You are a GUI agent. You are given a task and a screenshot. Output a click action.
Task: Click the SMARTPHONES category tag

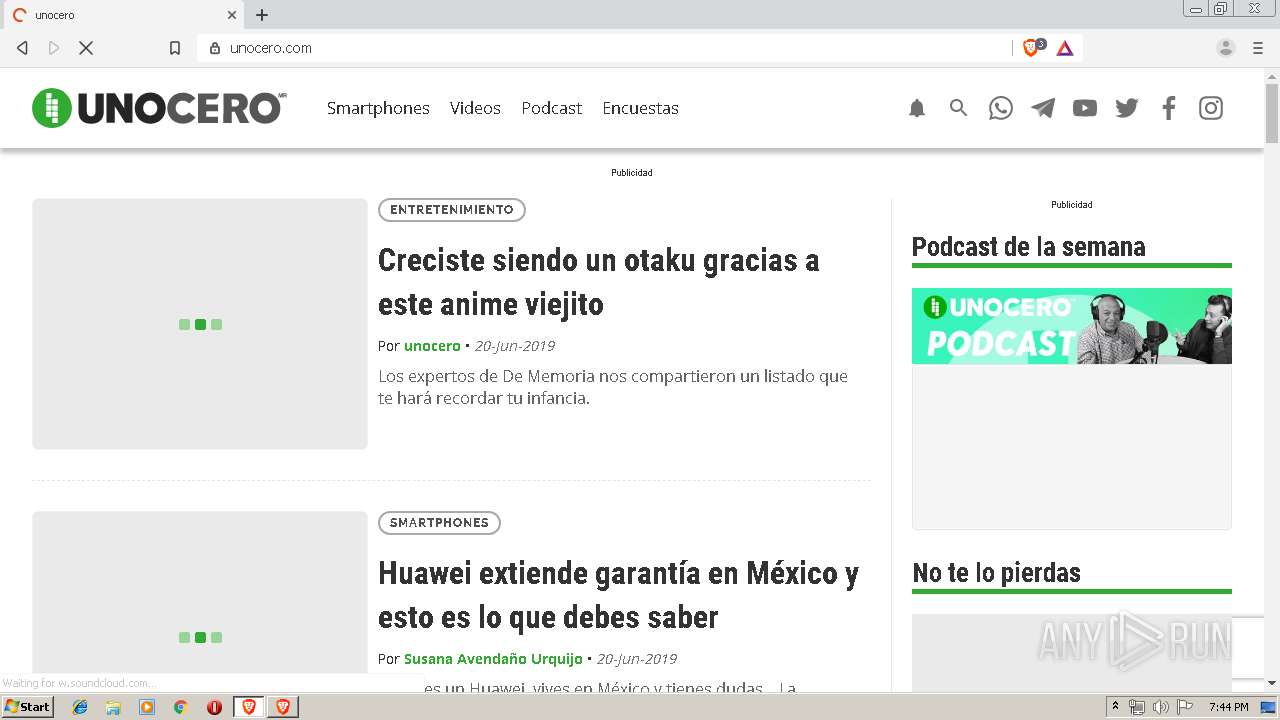click(x=439, y=523)
